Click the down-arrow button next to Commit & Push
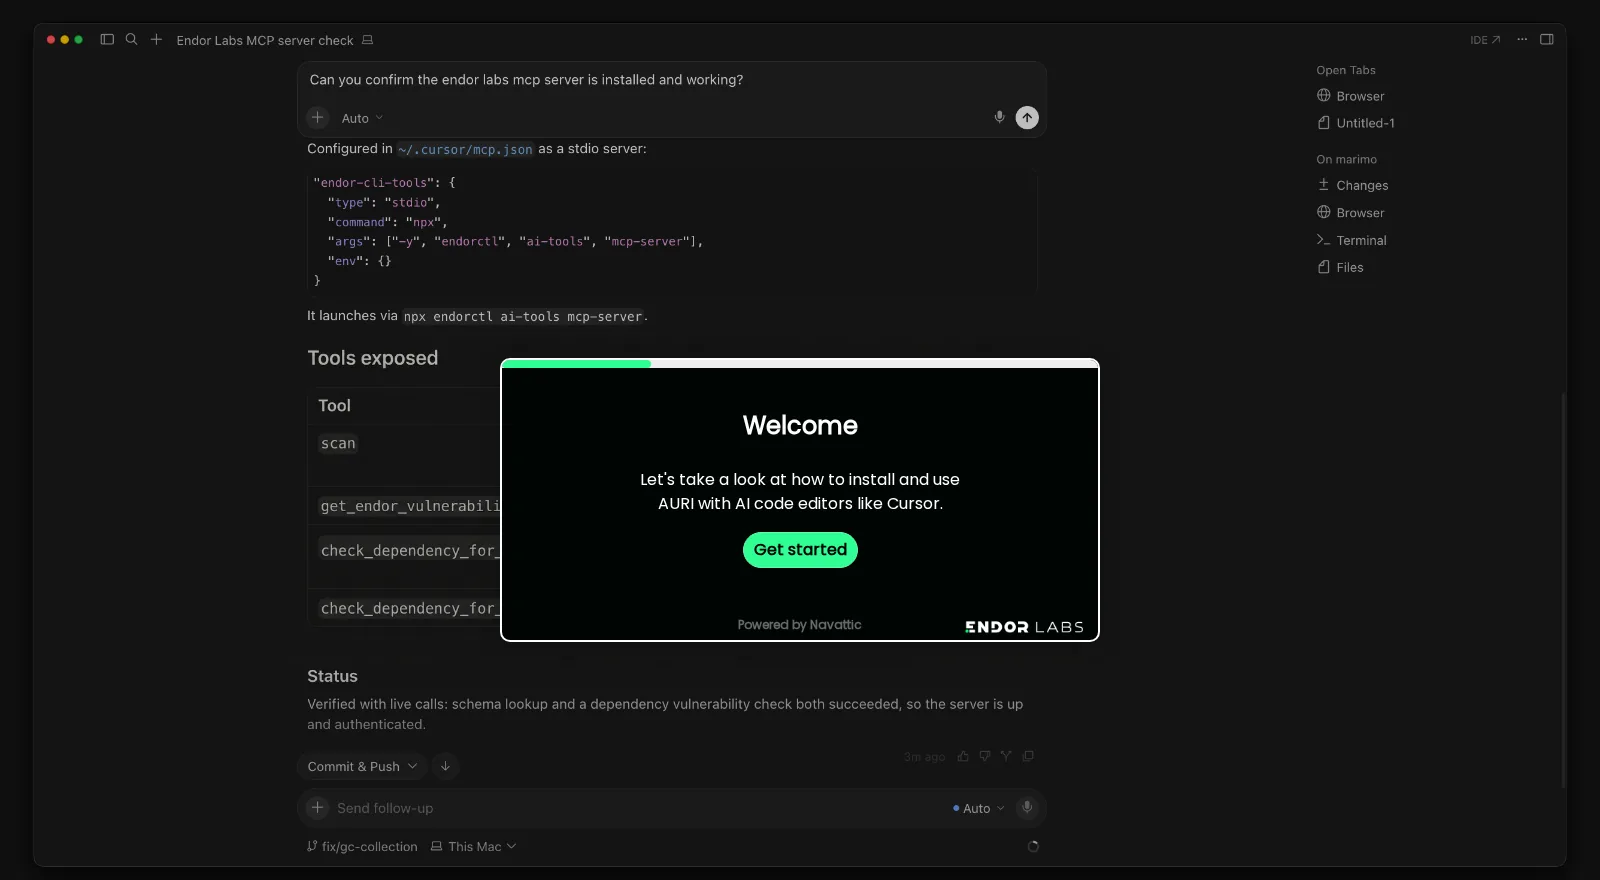 [x=445, y=767]
